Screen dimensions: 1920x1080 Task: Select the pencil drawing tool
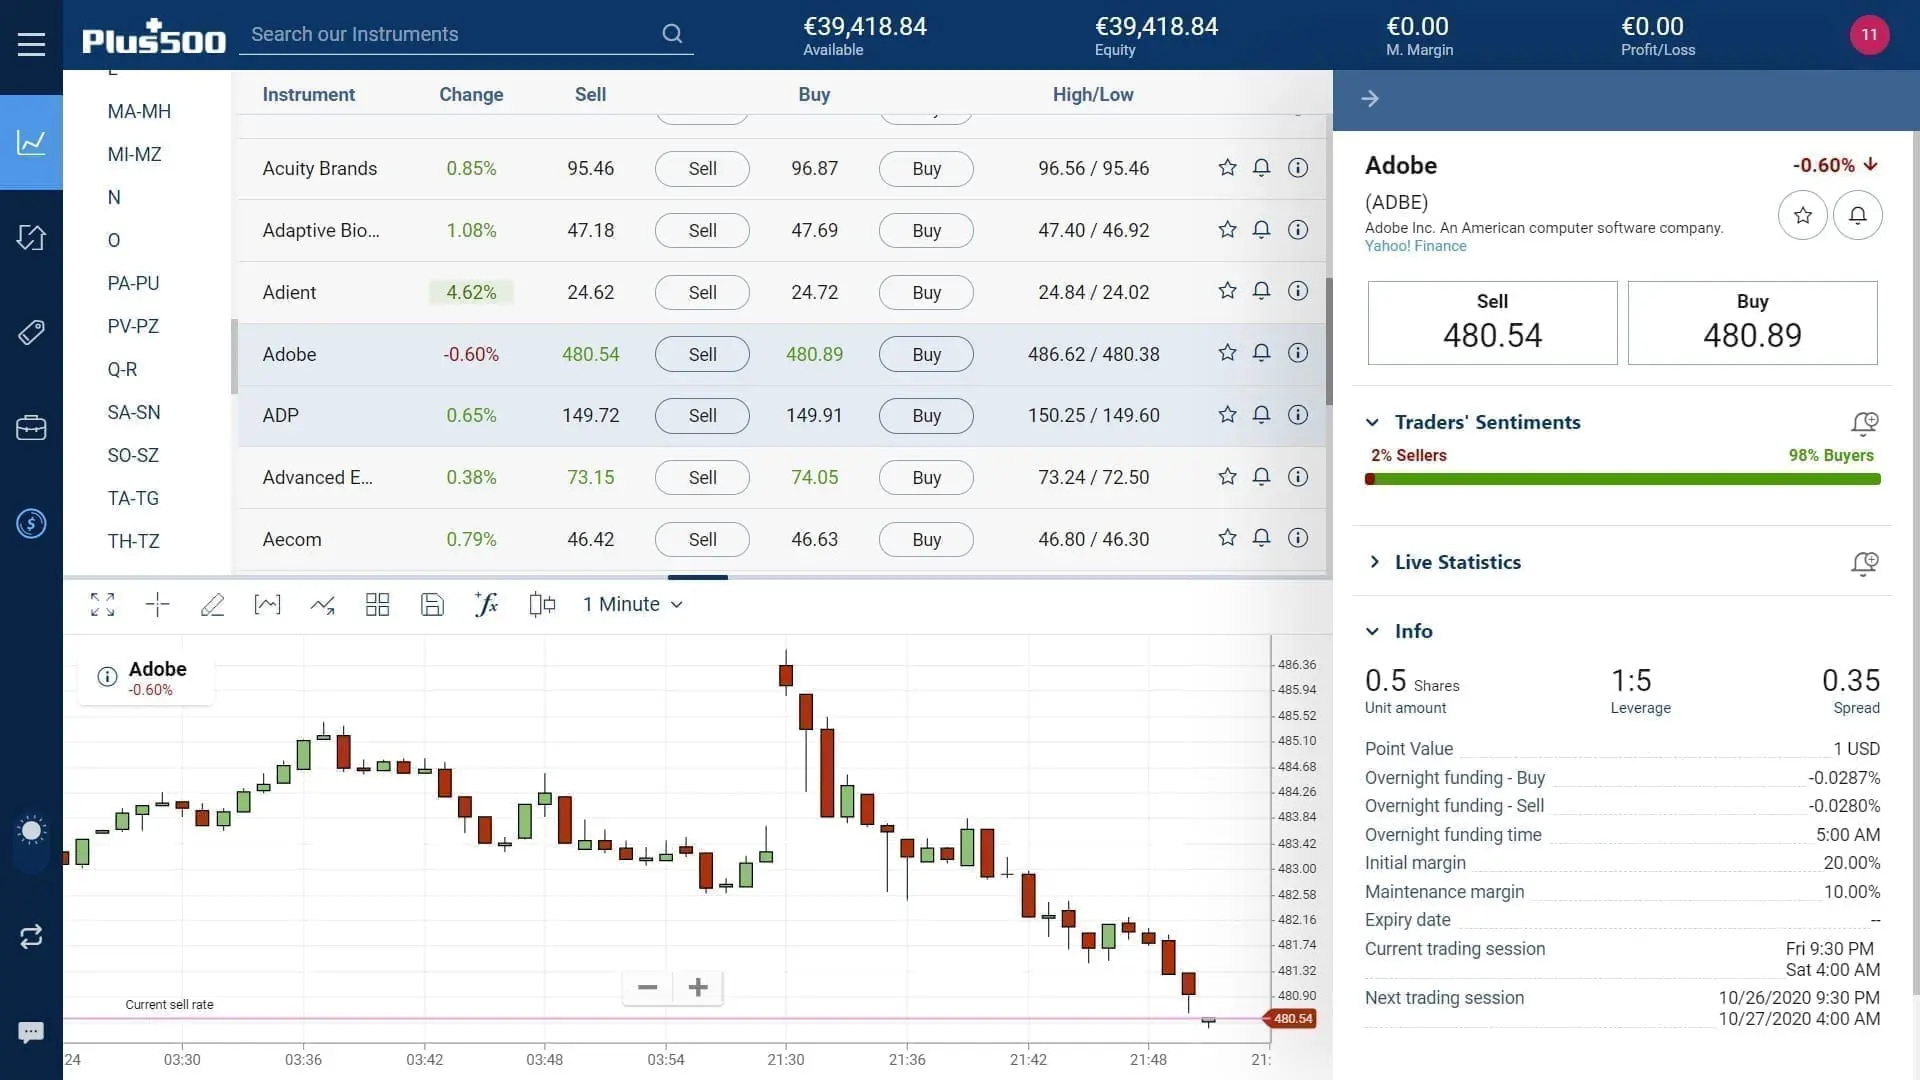tap(212, 604)
